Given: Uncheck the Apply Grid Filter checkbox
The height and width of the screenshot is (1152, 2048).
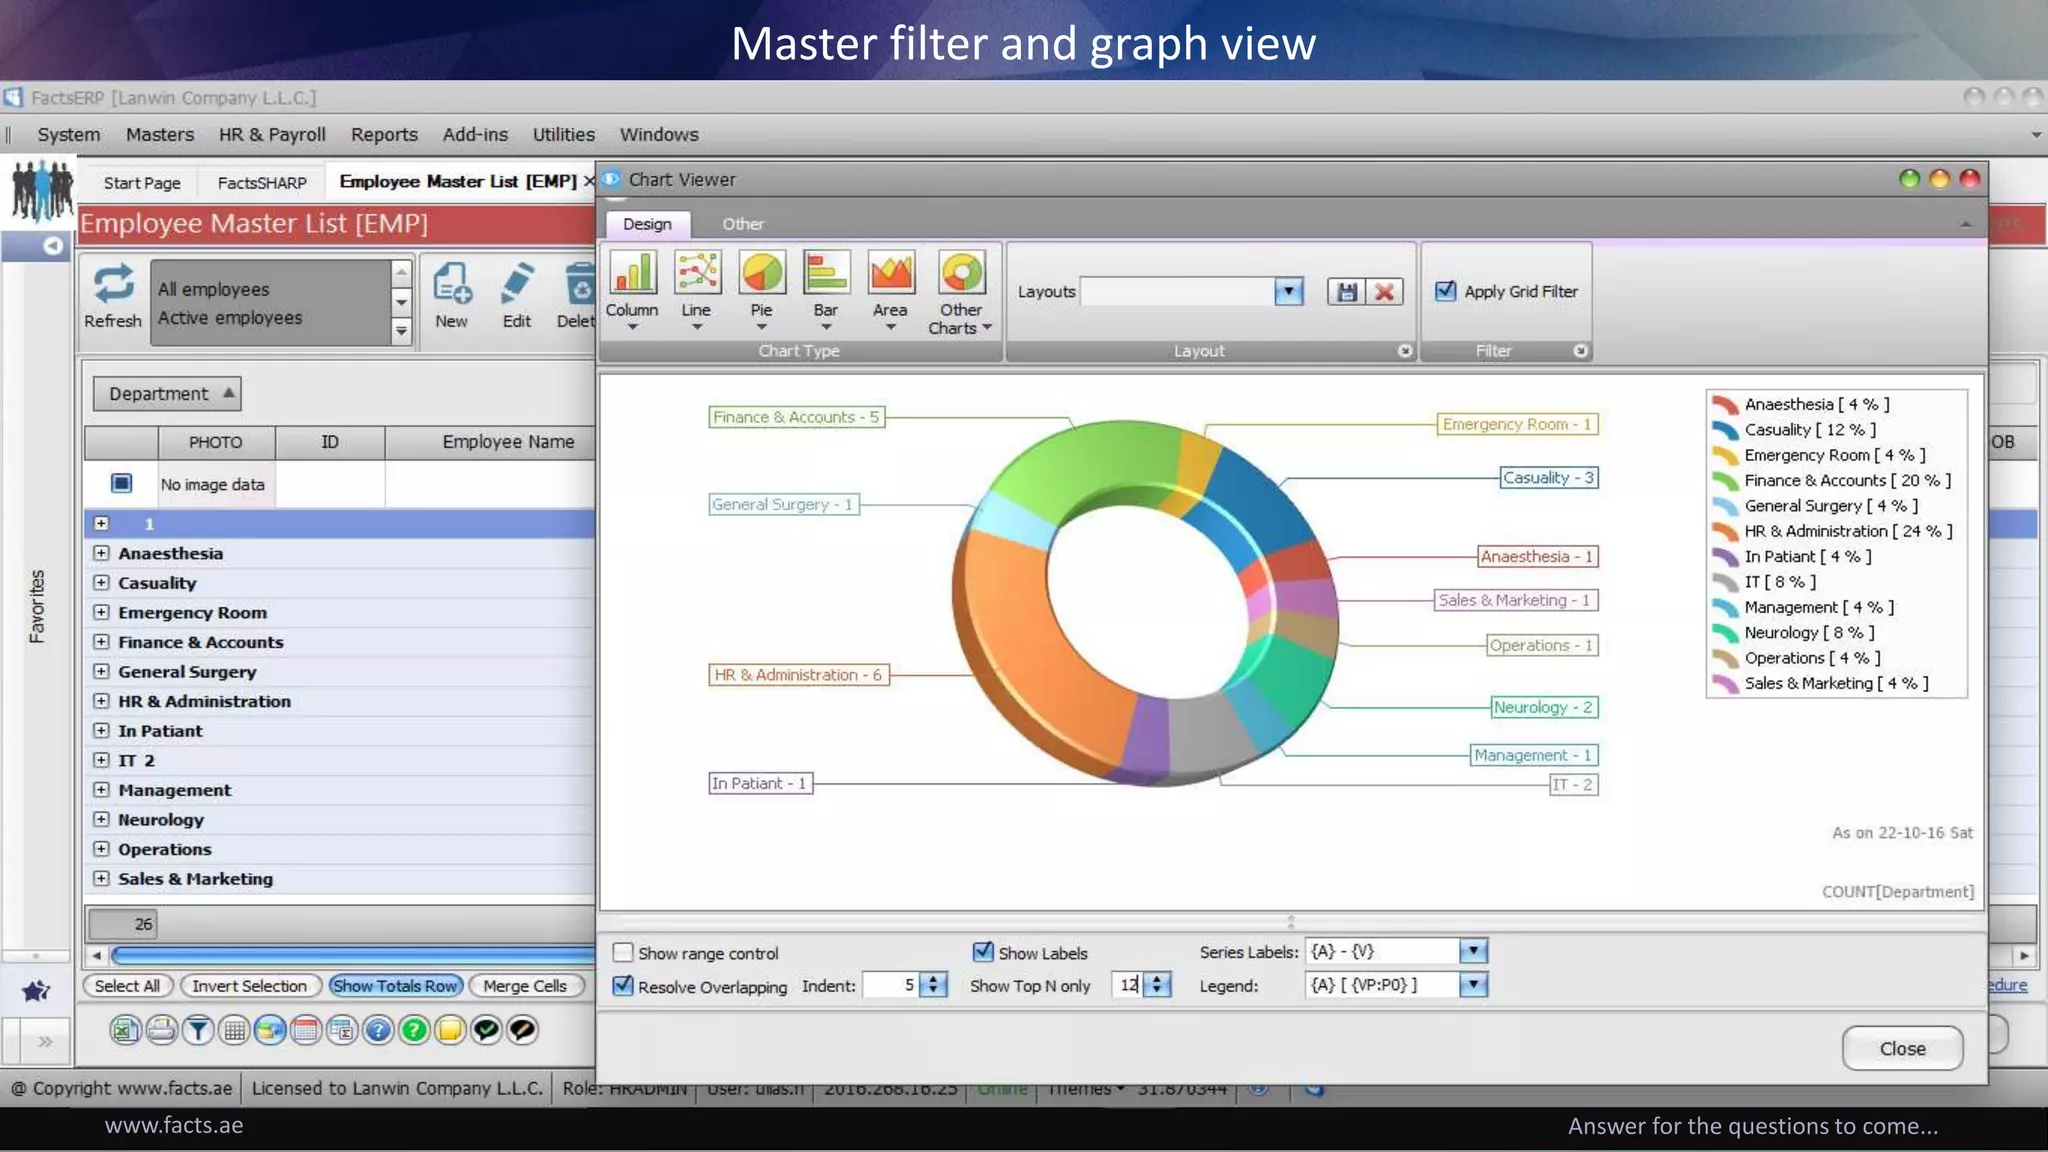Looking at the screenshot, I should [1446, 291].
